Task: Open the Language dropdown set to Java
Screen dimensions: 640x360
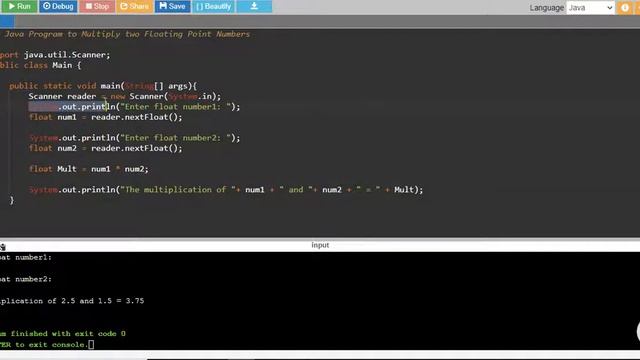Action: click(590, 8)
